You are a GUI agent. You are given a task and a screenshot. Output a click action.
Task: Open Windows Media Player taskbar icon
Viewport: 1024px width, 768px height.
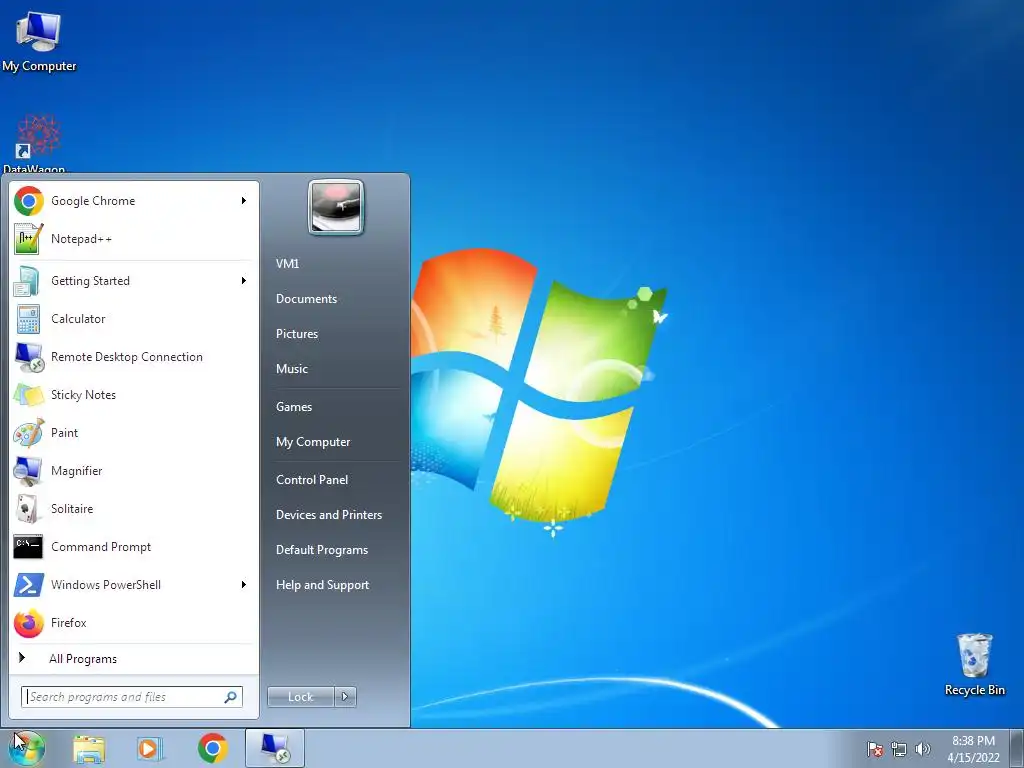coord(150,748)
